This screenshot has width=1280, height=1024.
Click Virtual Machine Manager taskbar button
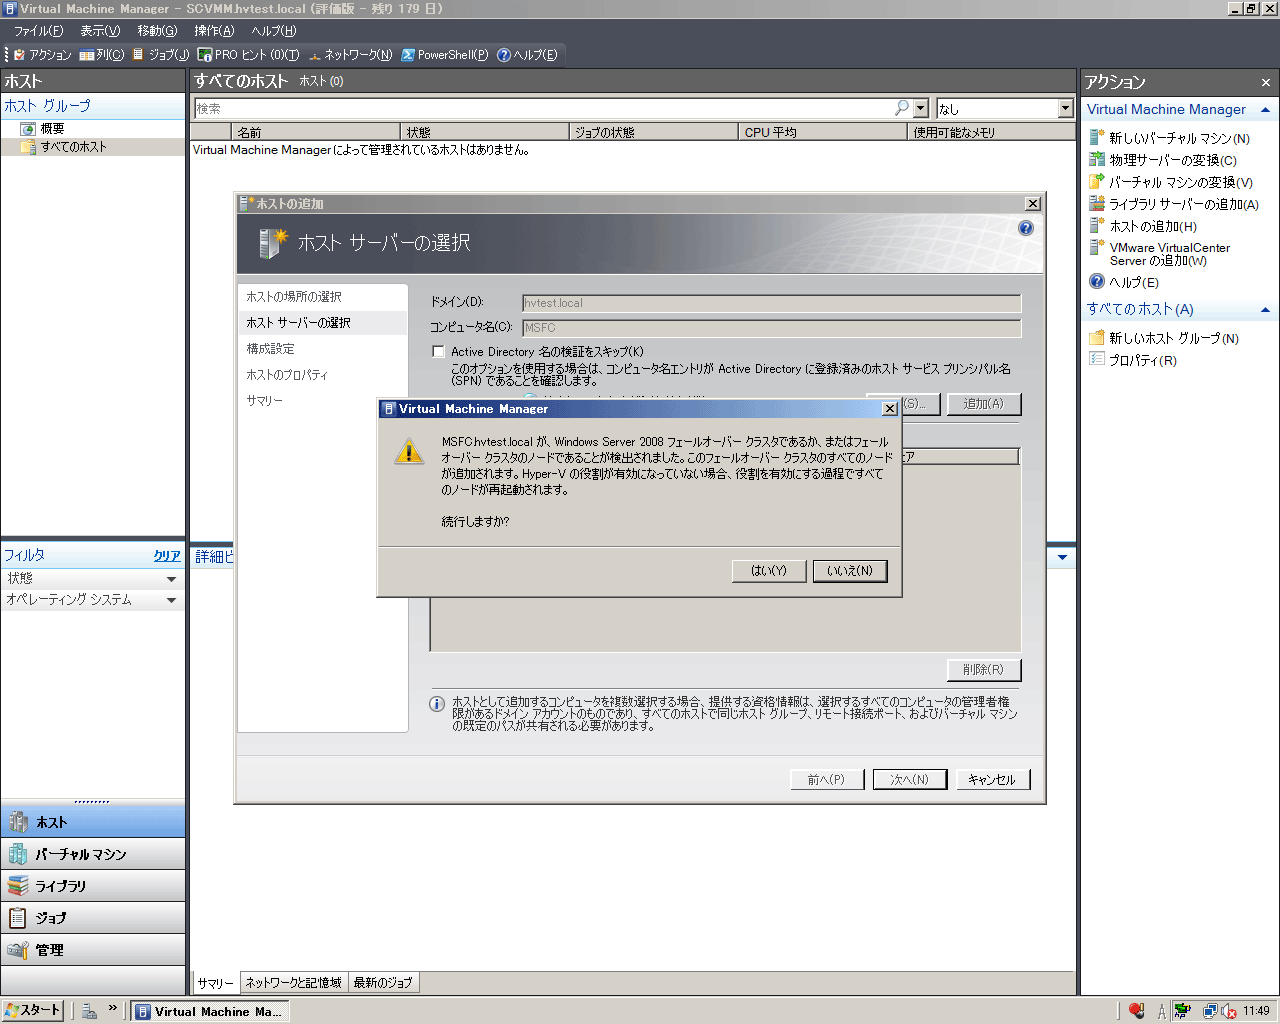tap(210, 1012)
